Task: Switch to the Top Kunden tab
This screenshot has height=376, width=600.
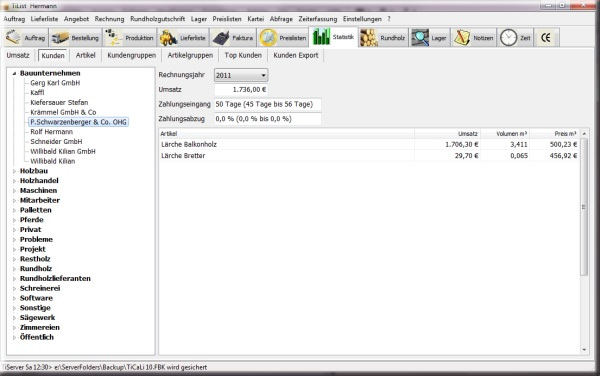Action: click(243, 55)
